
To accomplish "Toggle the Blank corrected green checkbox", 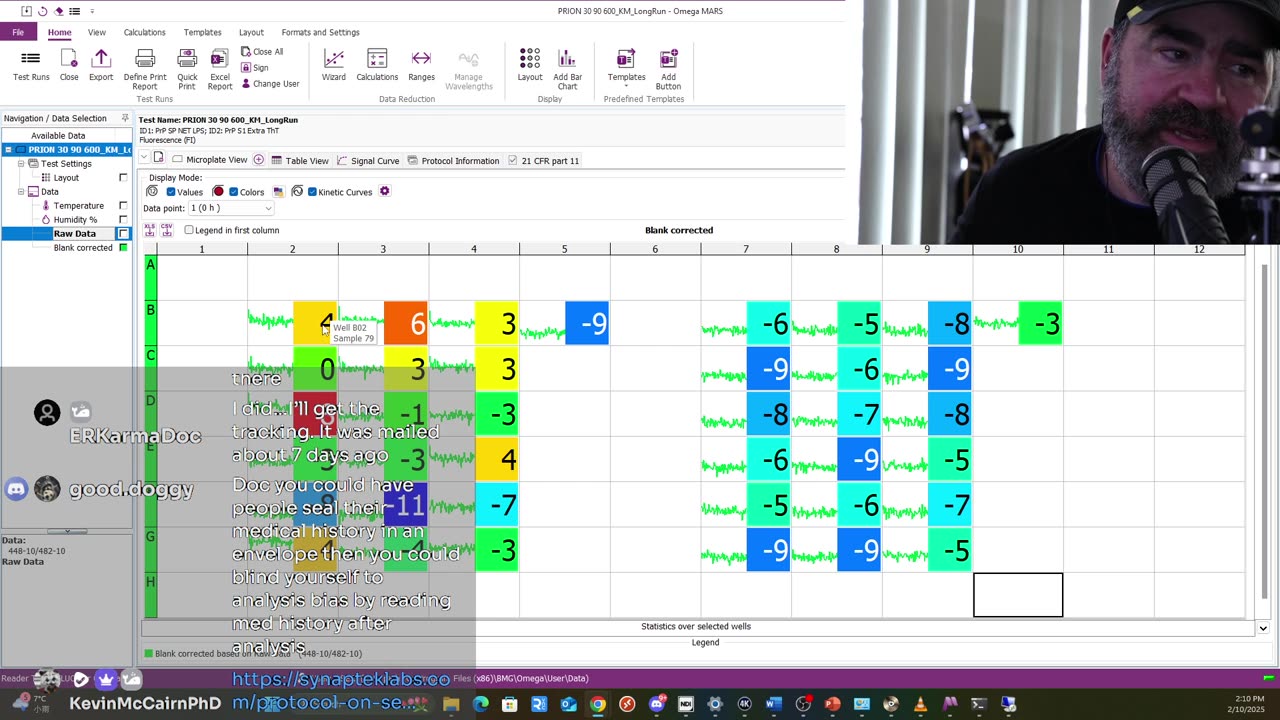I will (x=123, y=247).
